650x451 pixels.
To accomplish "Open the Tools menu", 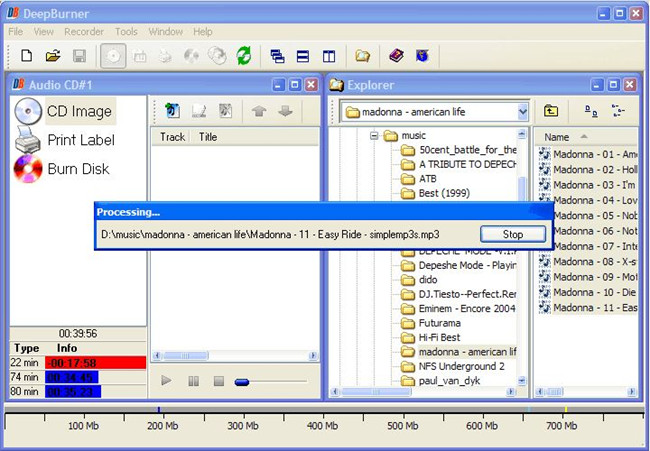I will [x=127, y=32].
